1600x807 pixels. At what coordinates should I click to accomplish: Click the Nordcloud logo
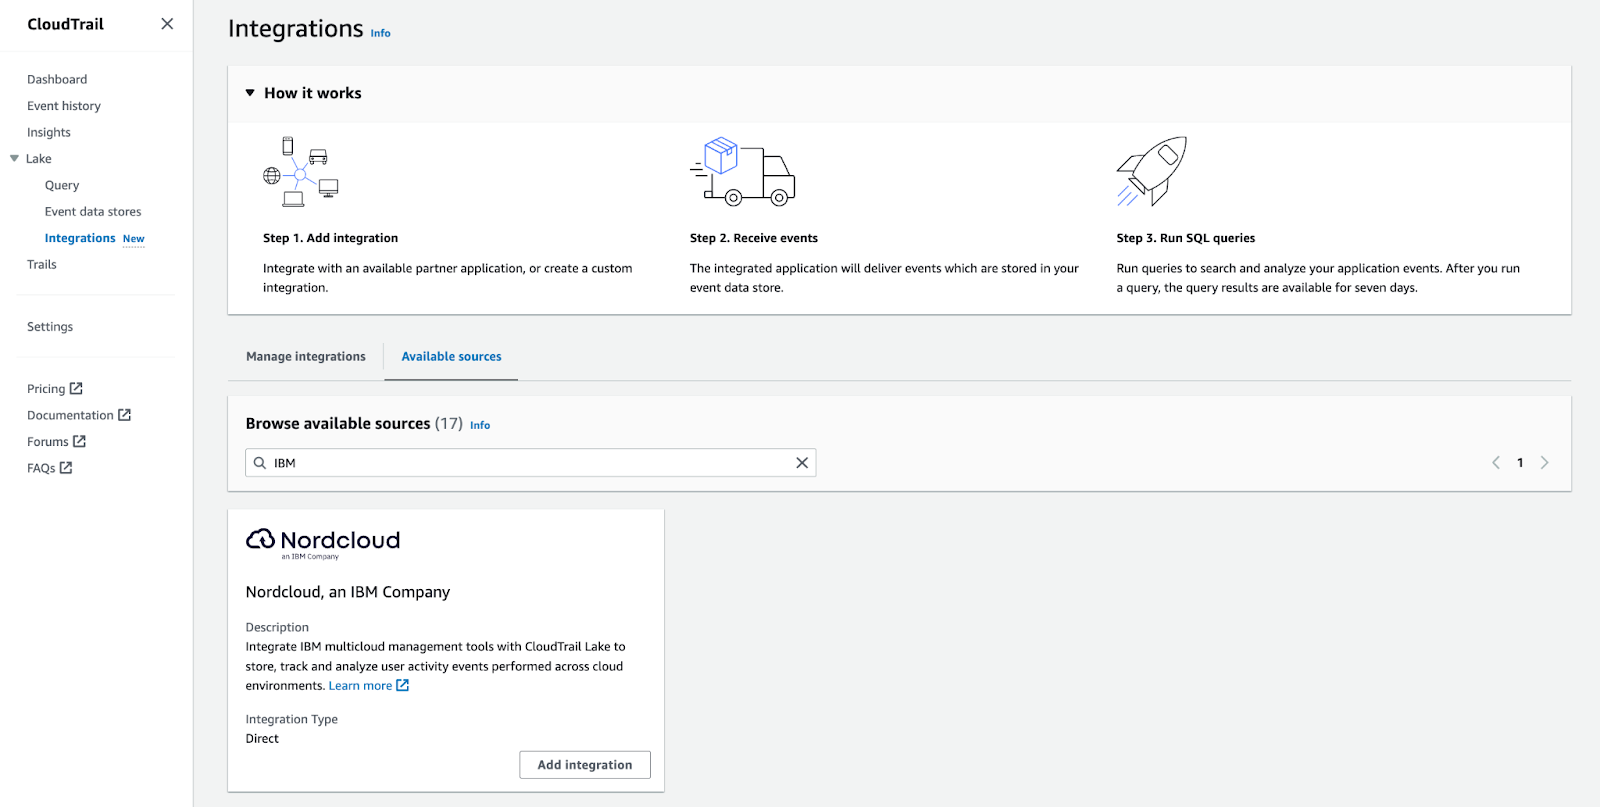[x=323, y=542]
